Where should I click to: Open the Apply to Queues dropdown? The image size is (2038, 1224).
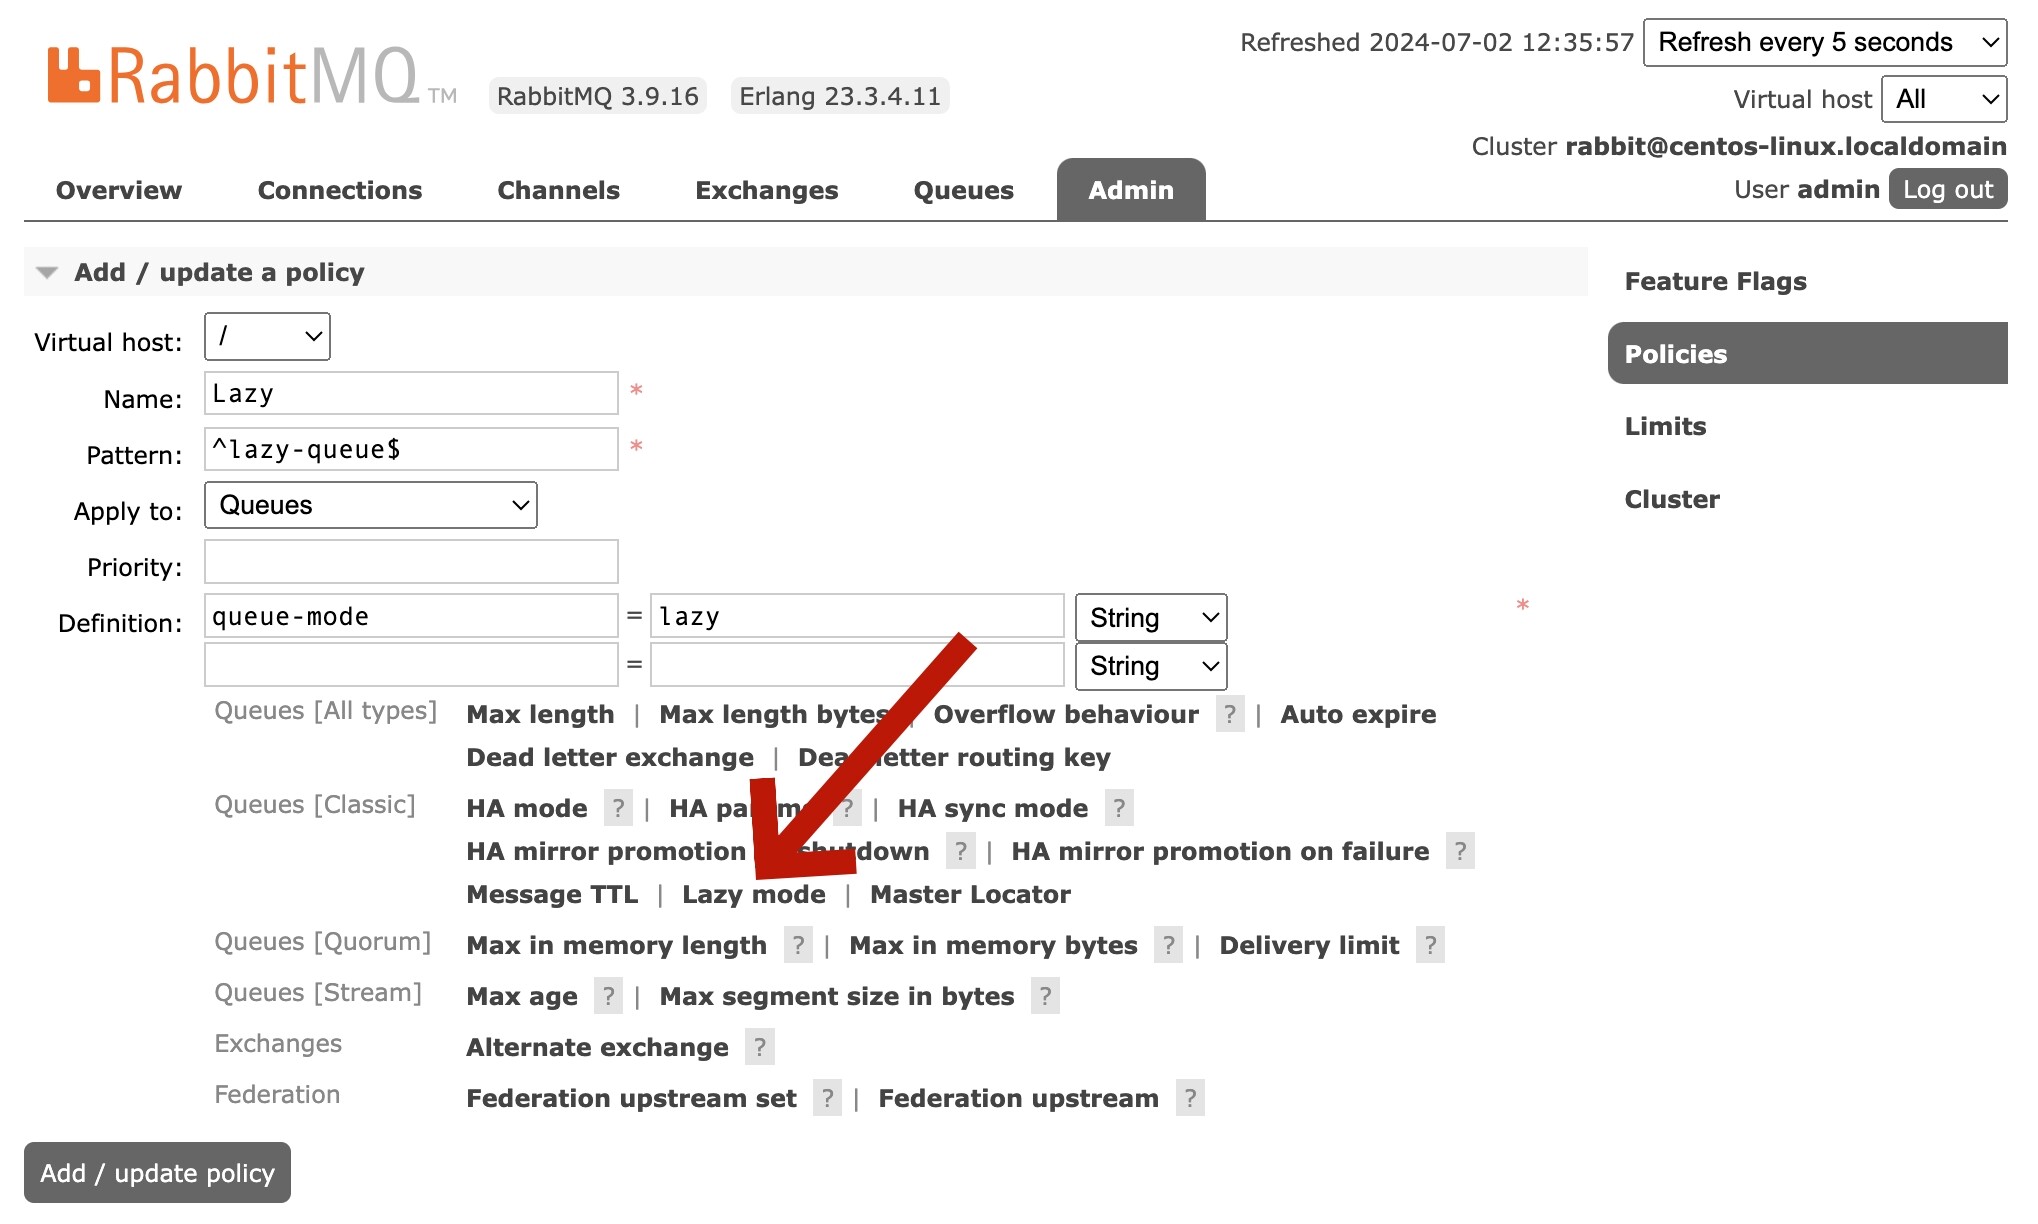point(370,505)
